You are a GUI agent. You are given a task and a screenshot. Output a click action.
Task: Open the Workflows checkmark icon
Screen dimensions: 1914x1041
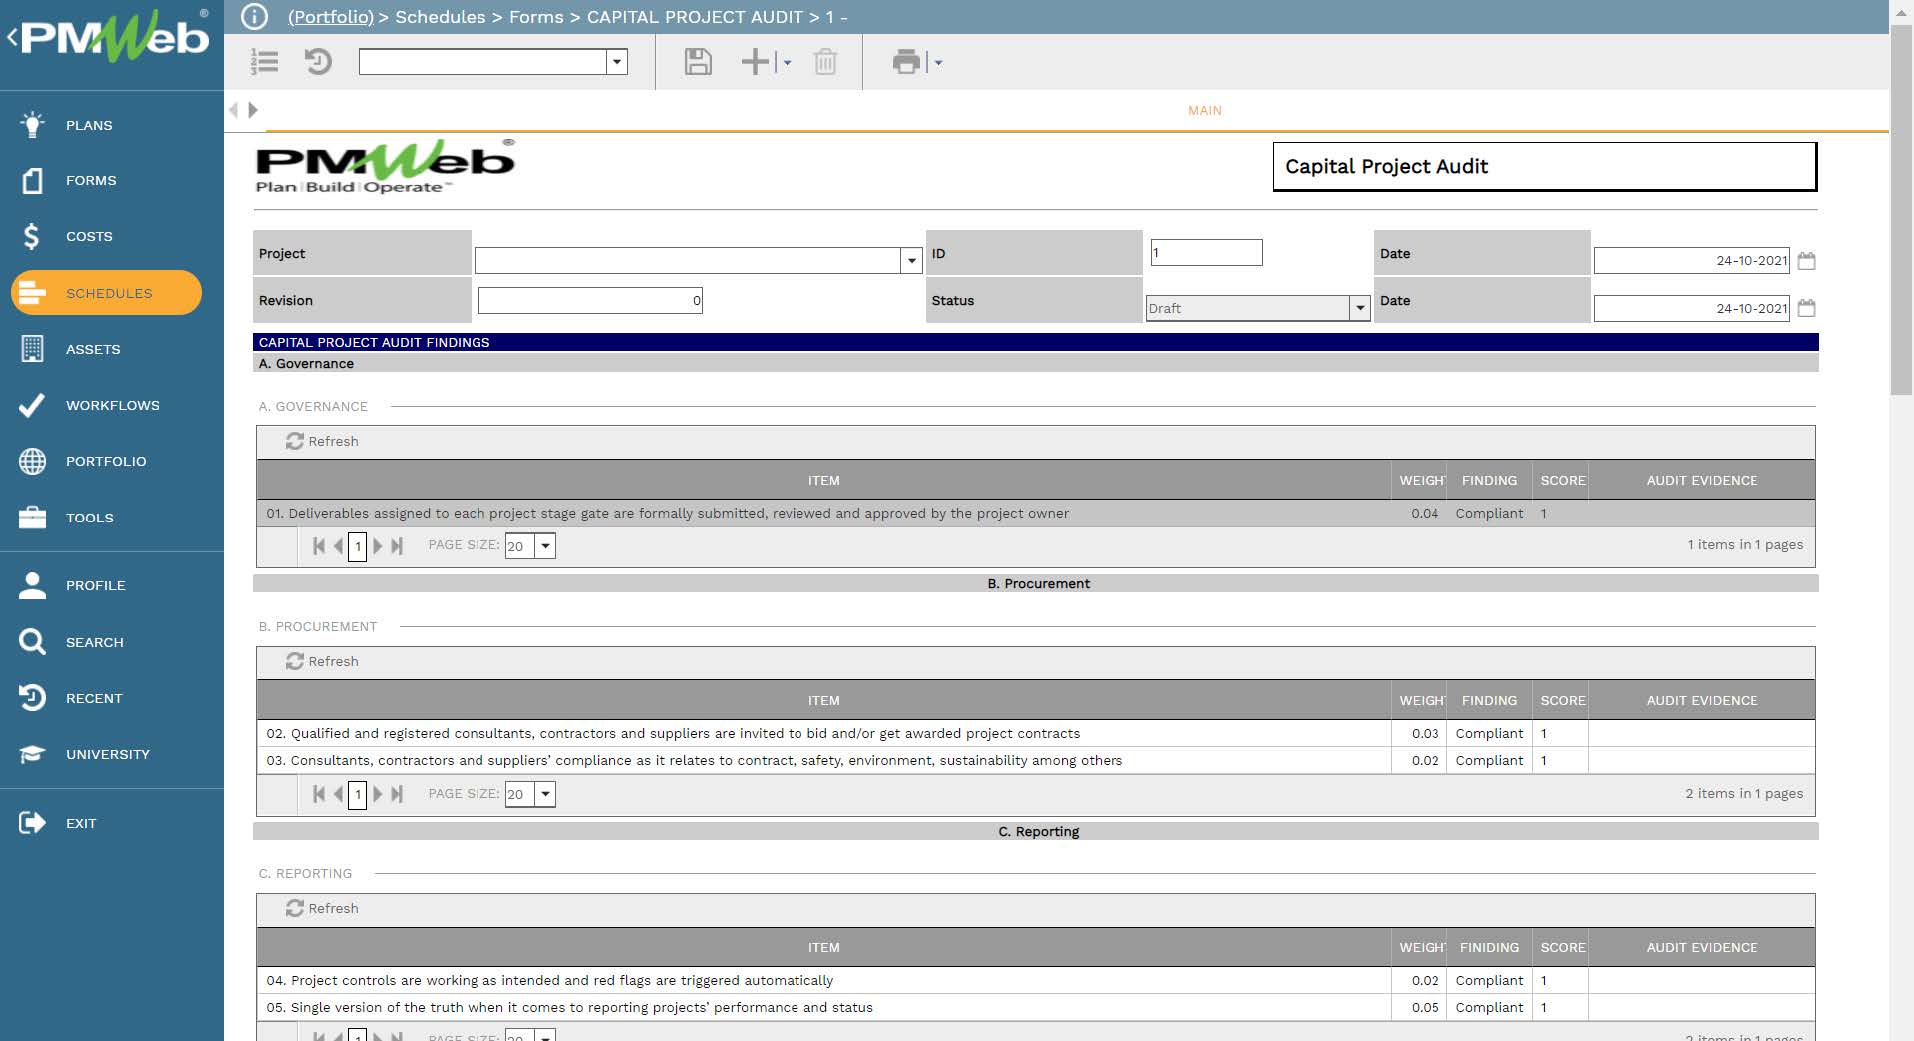tap(32, 404)
